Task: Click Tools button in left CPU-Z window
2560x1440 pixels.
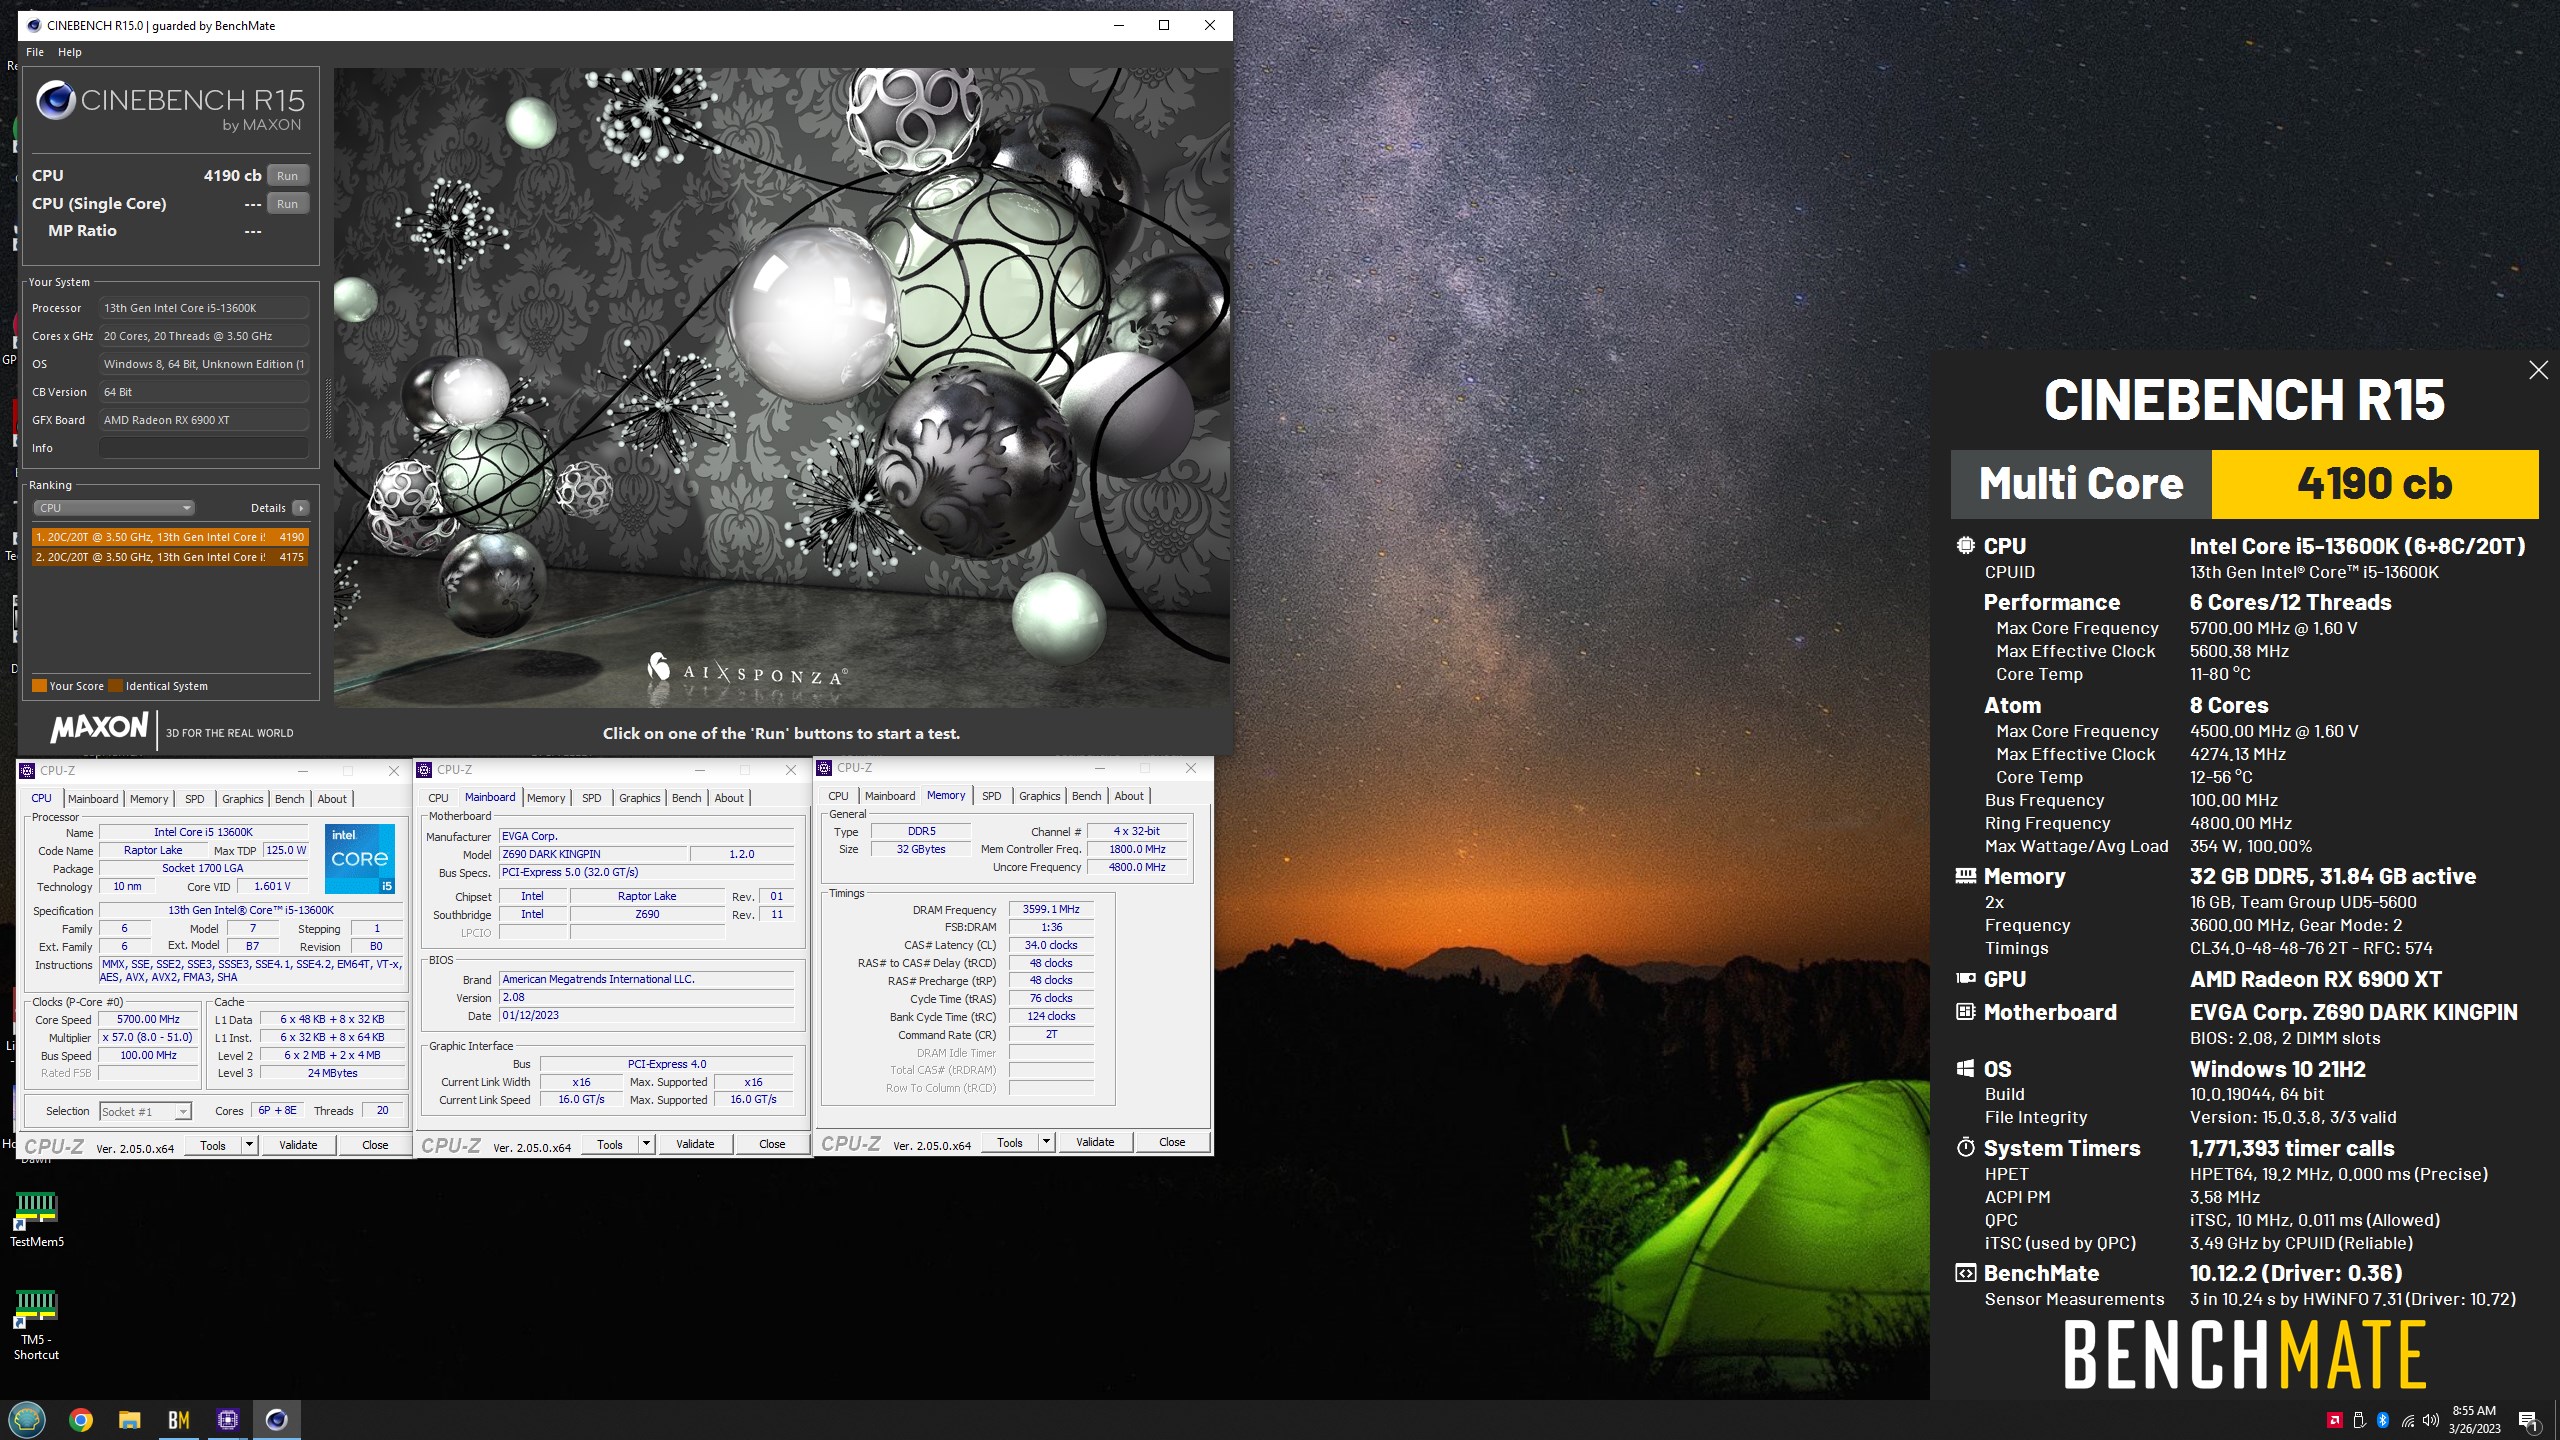Action: (x=213, y=1146)
